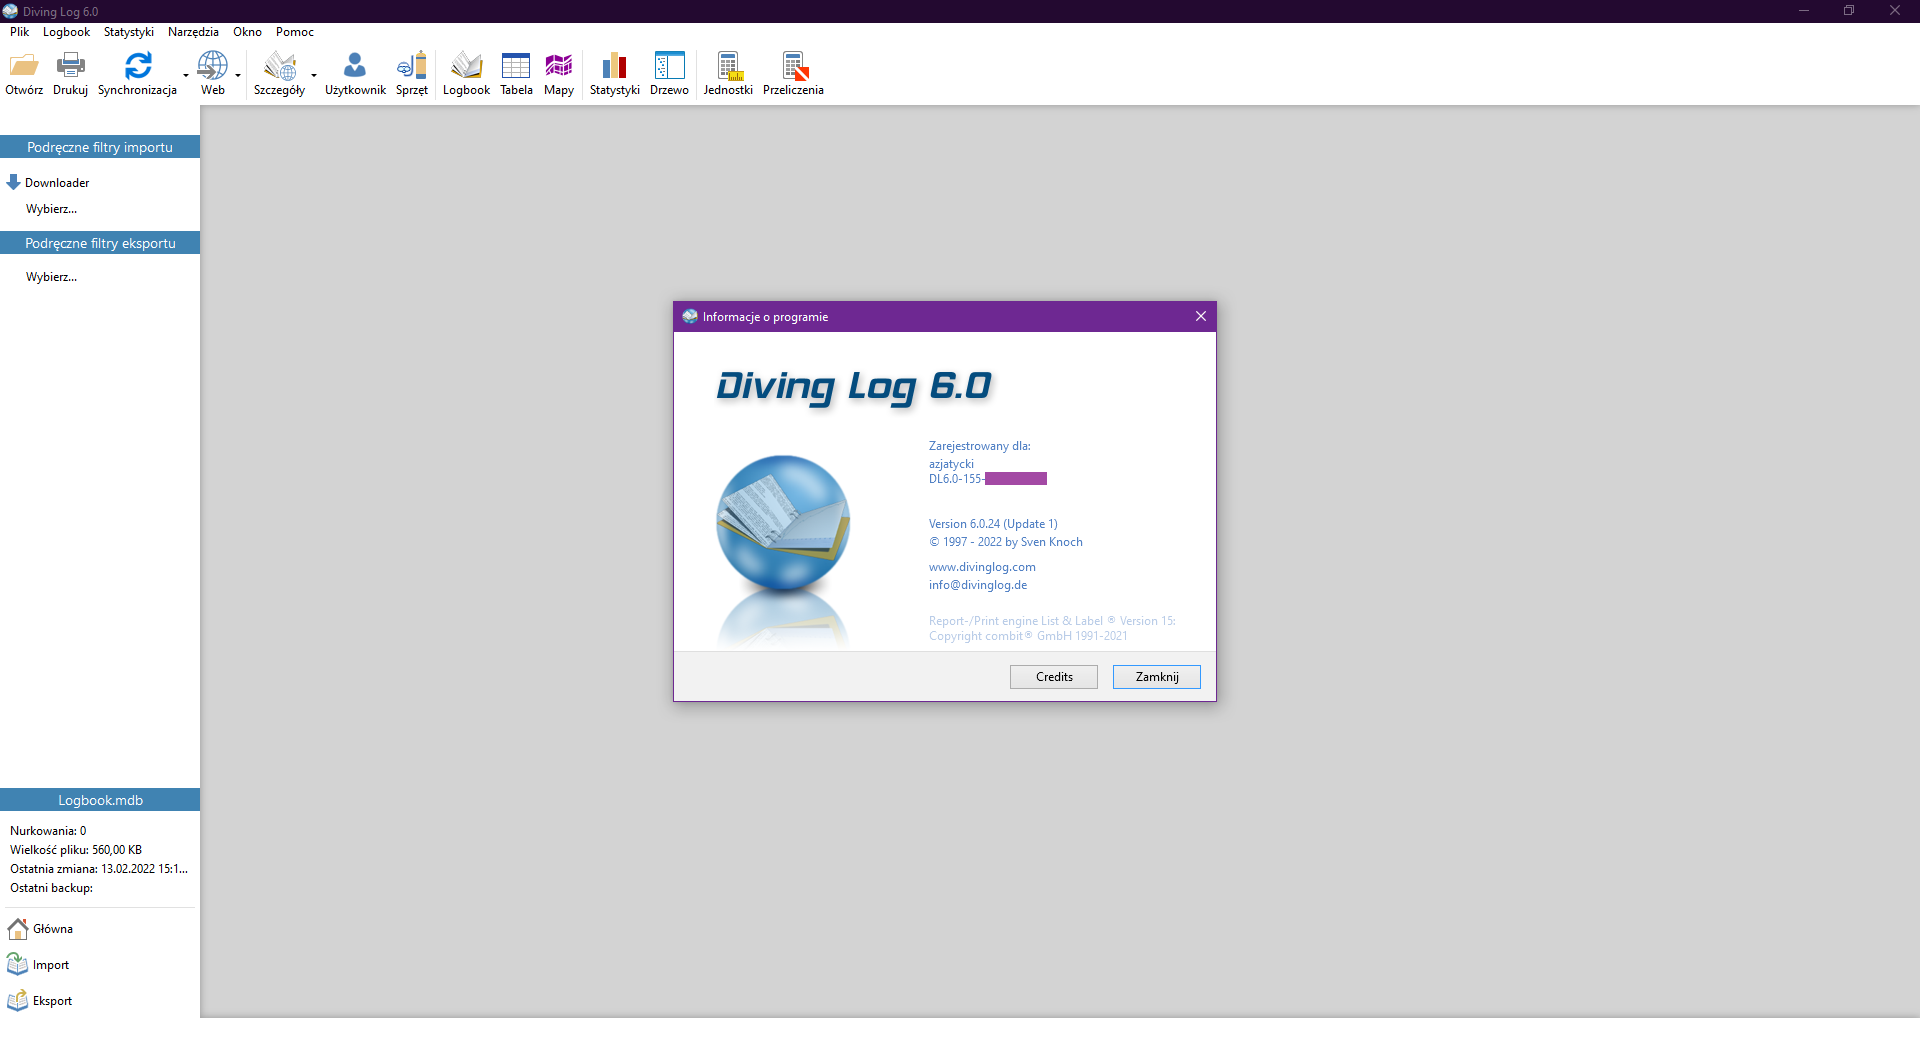Click the Credits button
This screenshot has width=1920, height=1040.
(x=1054, y=677)
